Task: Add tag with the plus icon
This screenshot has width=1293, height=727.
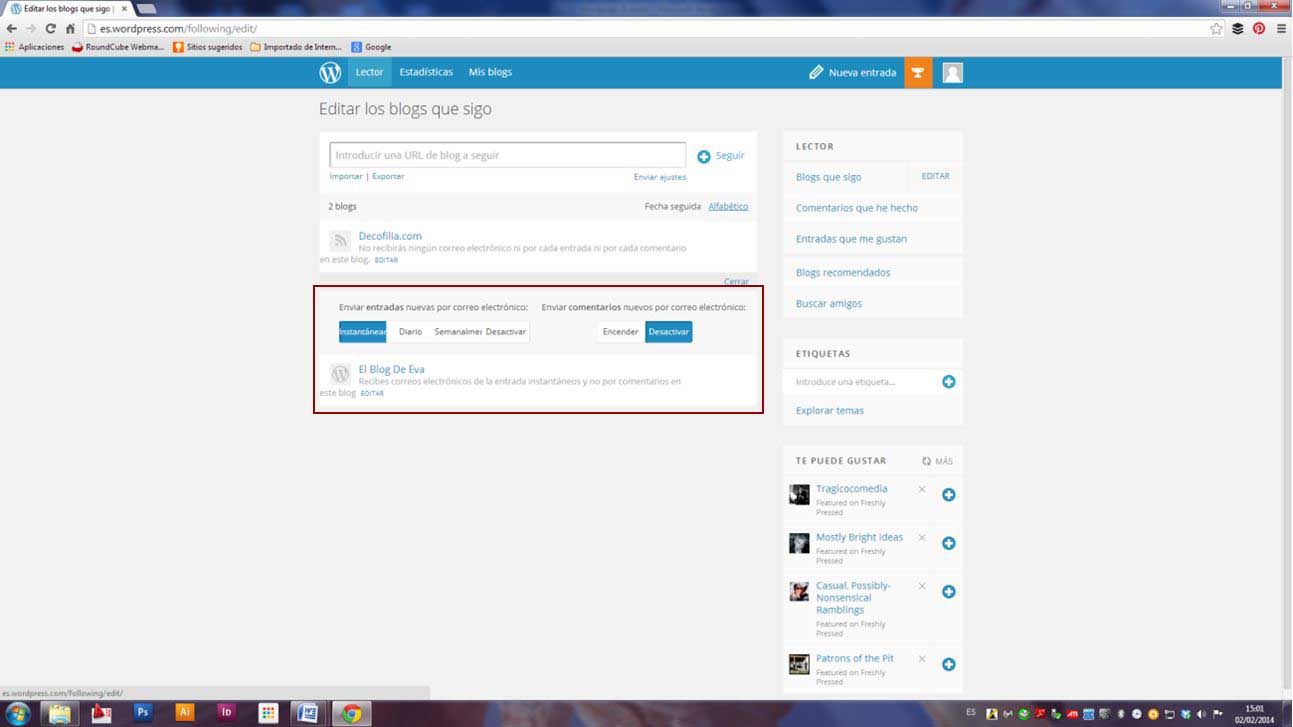Action: pos(949,382)
